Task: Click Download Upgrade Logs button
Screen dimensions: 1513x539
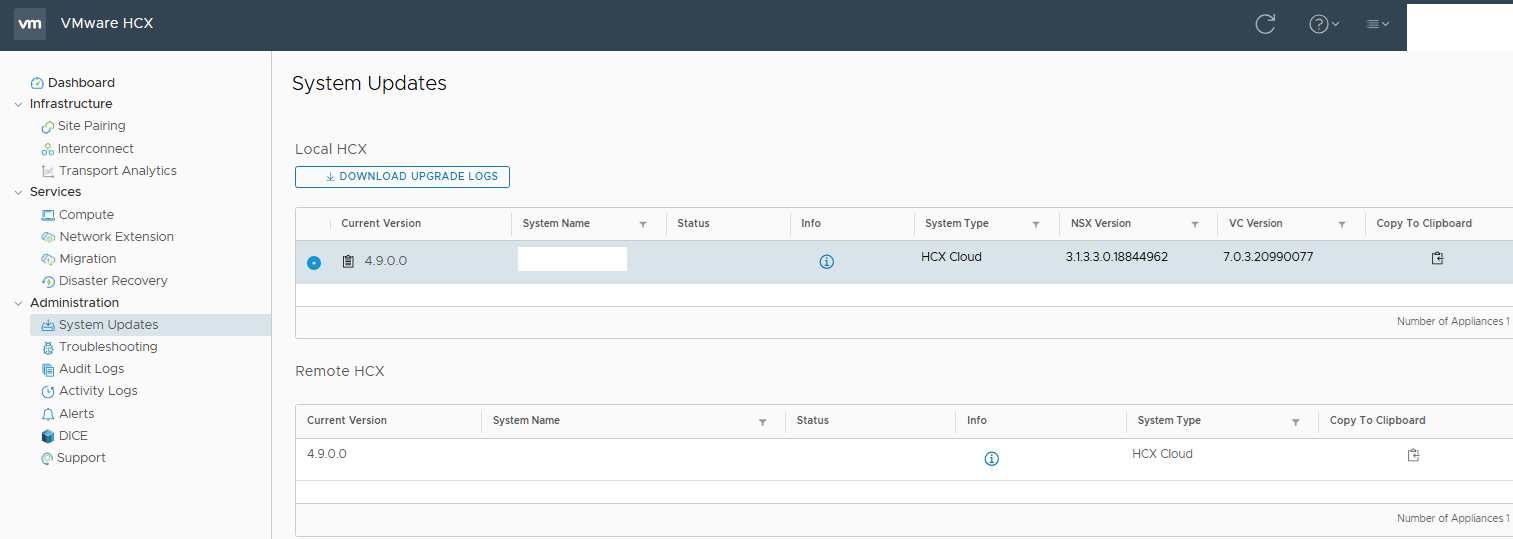Action: pos(402,177)
